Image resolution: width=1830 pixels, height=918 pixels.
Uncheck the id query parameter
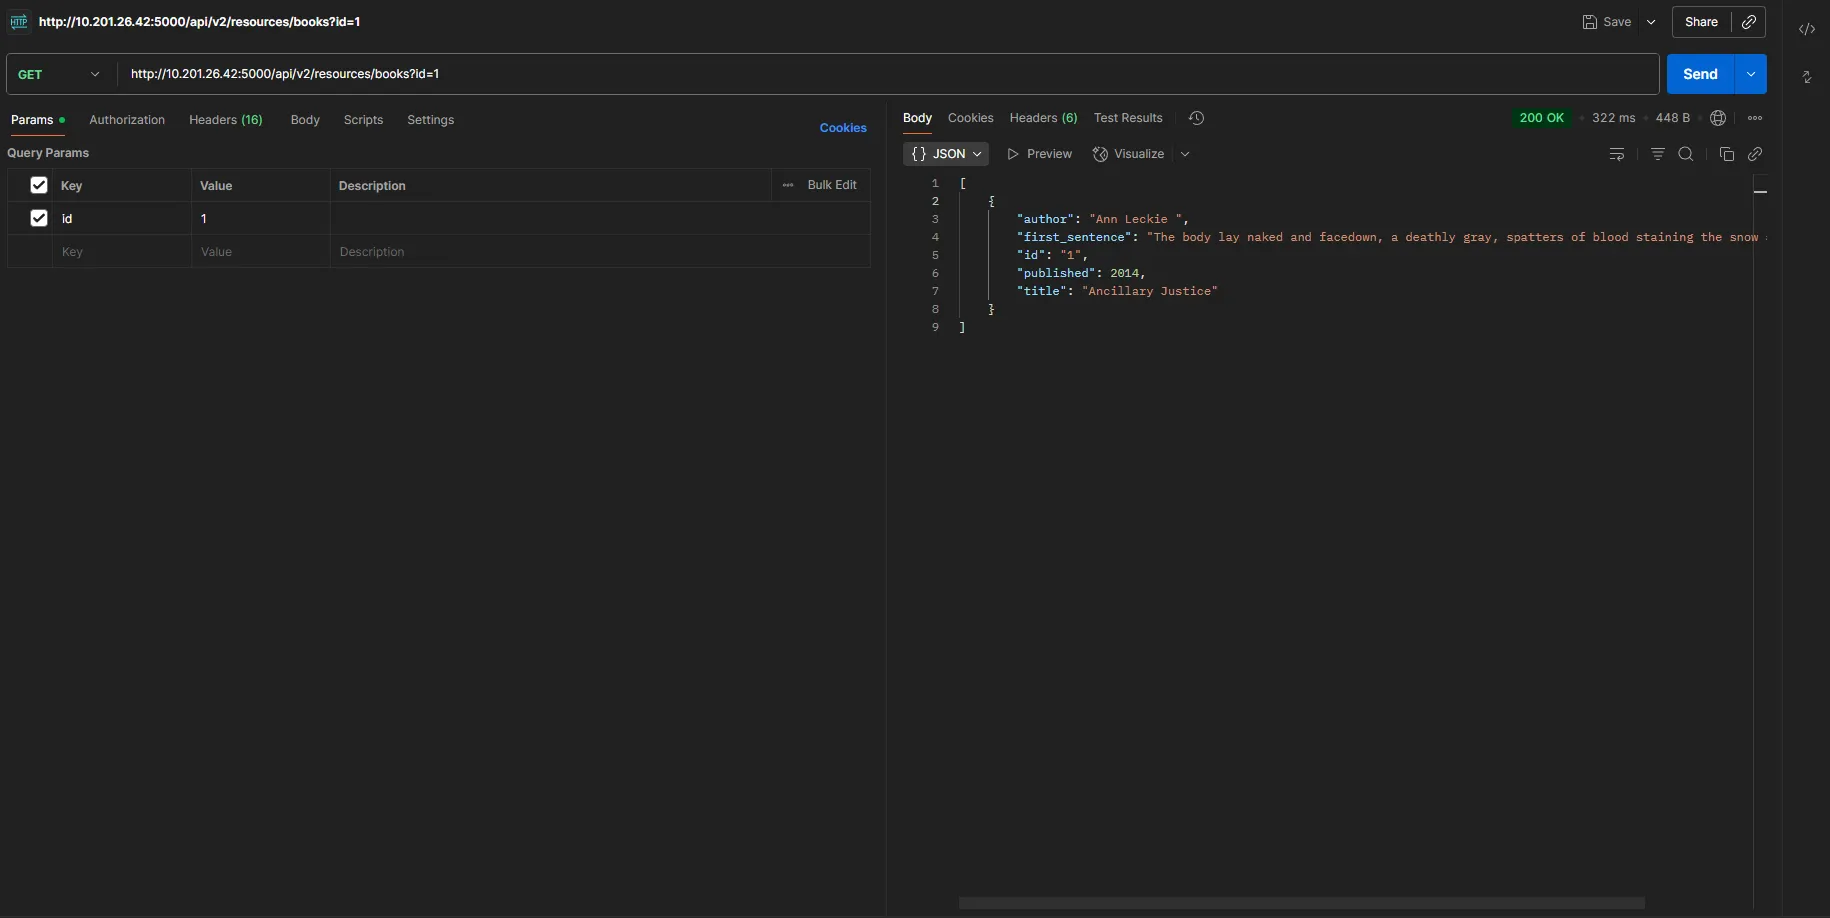[x=38, y=218]
